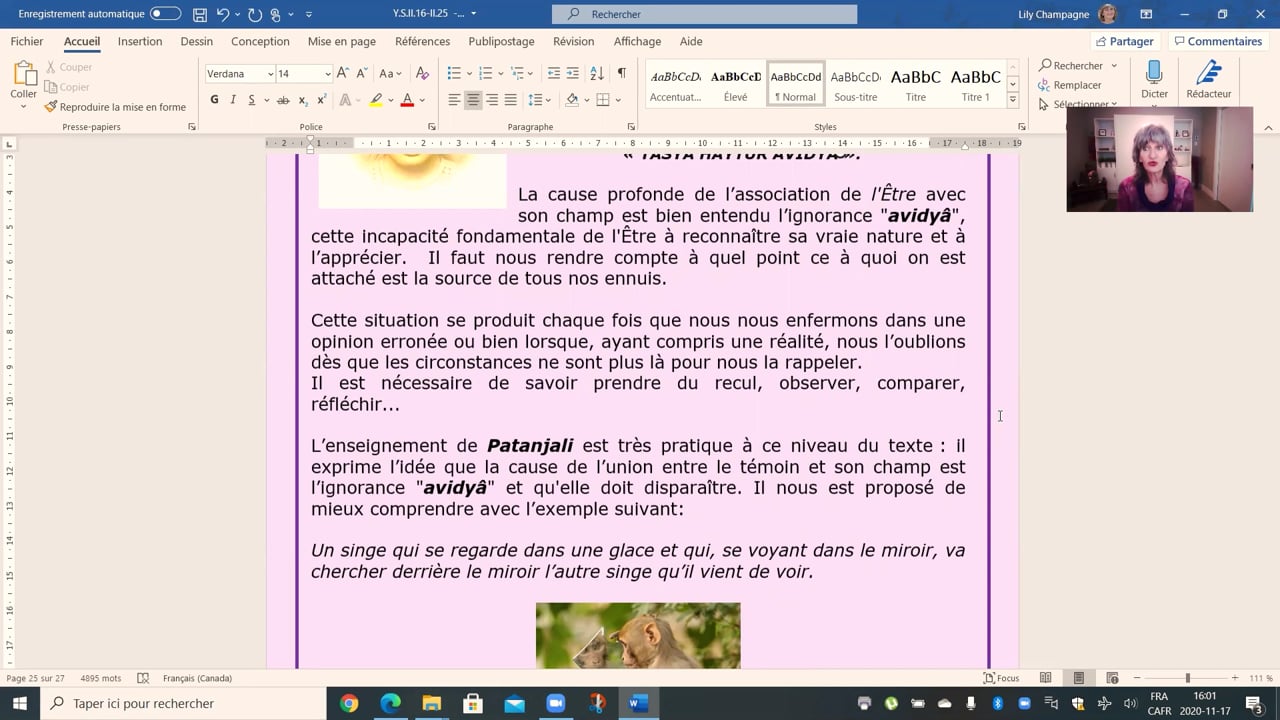Open the Police dialog launcher
The width and height of the screenshot is (1280, 720).
pos(432,127)
